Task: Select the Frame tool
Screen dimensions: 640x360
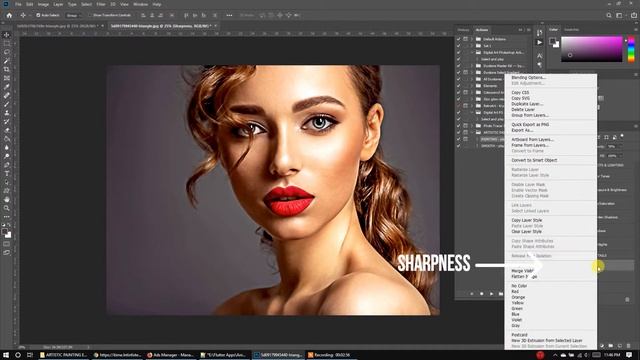Action: pyautogui.click(x=7, y=78)
